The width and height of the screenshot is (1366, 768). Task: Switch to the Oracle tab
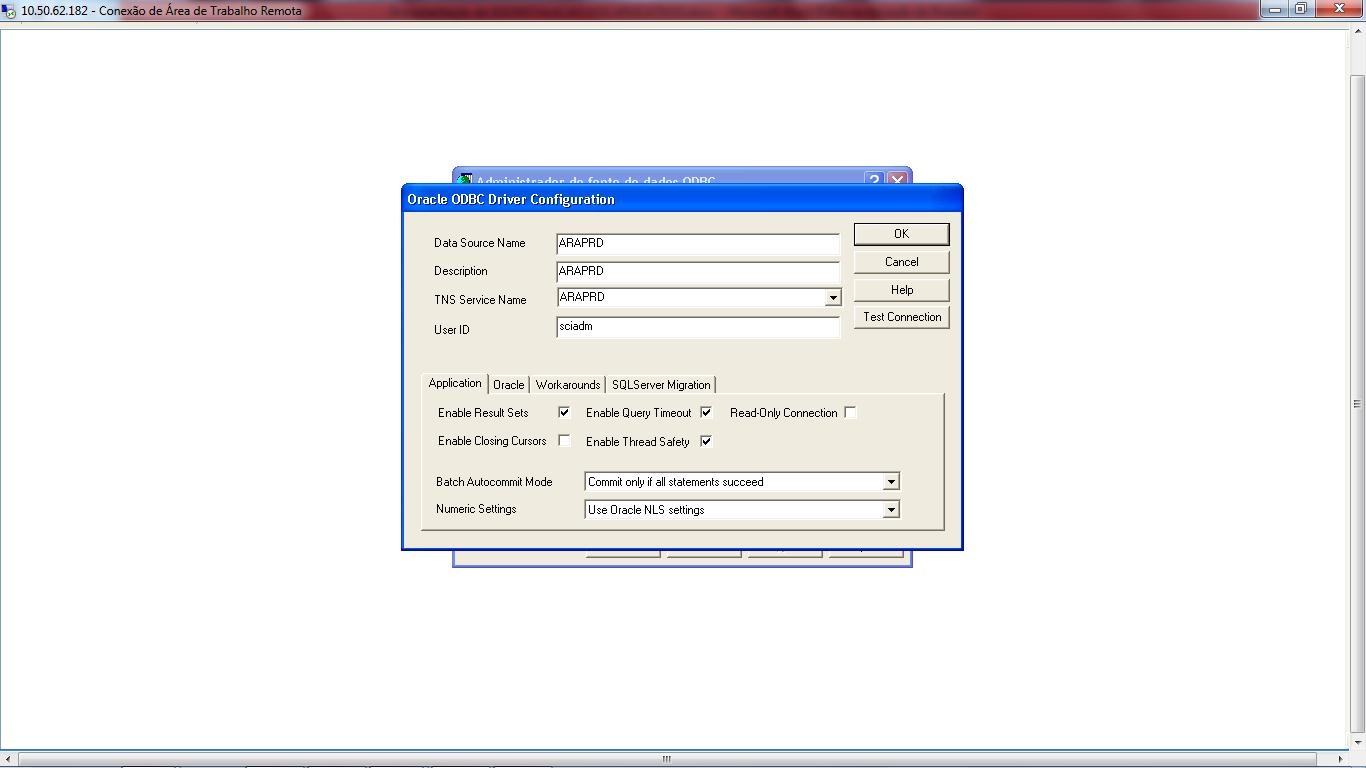pos(508,385)
